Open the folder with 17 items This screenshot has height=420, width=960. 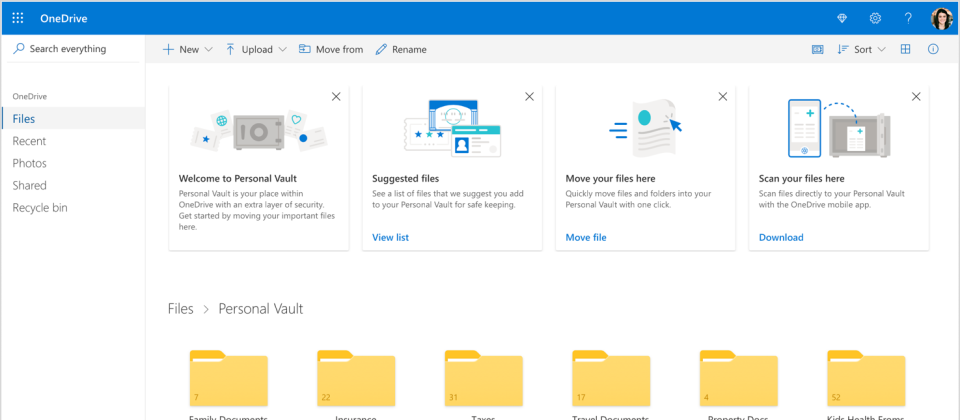point(611,378)
